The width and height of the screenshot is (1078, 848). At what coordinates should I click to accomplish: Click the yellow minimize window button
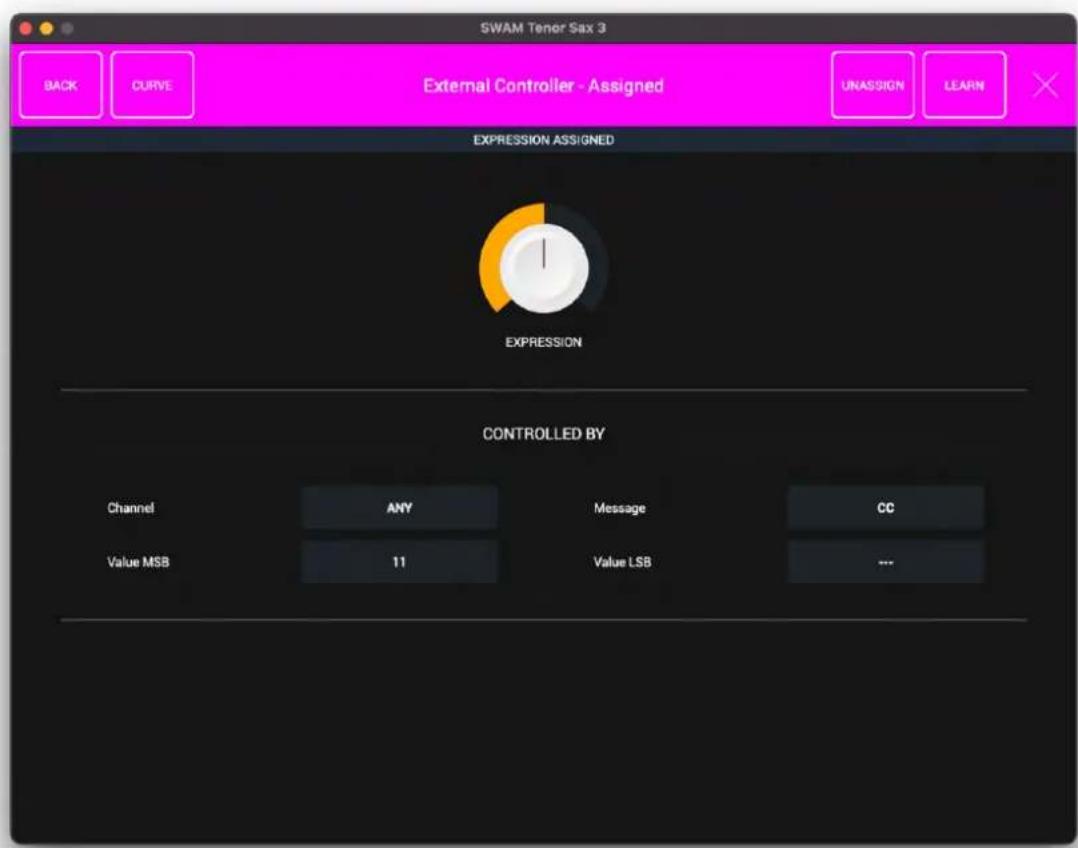click(x=47, y=28)
